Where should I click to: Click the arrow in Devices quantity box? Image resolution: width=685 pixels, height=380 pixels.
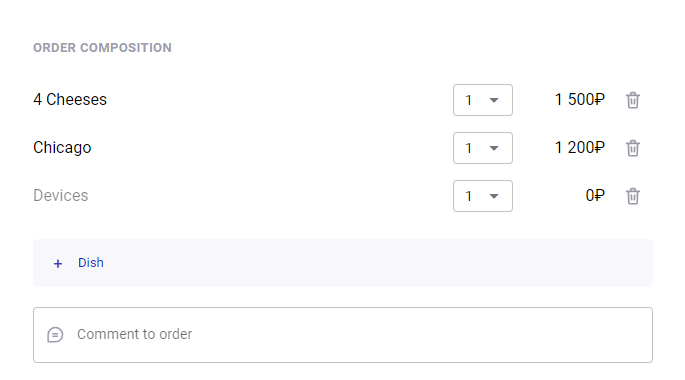(x=494, y=197)
